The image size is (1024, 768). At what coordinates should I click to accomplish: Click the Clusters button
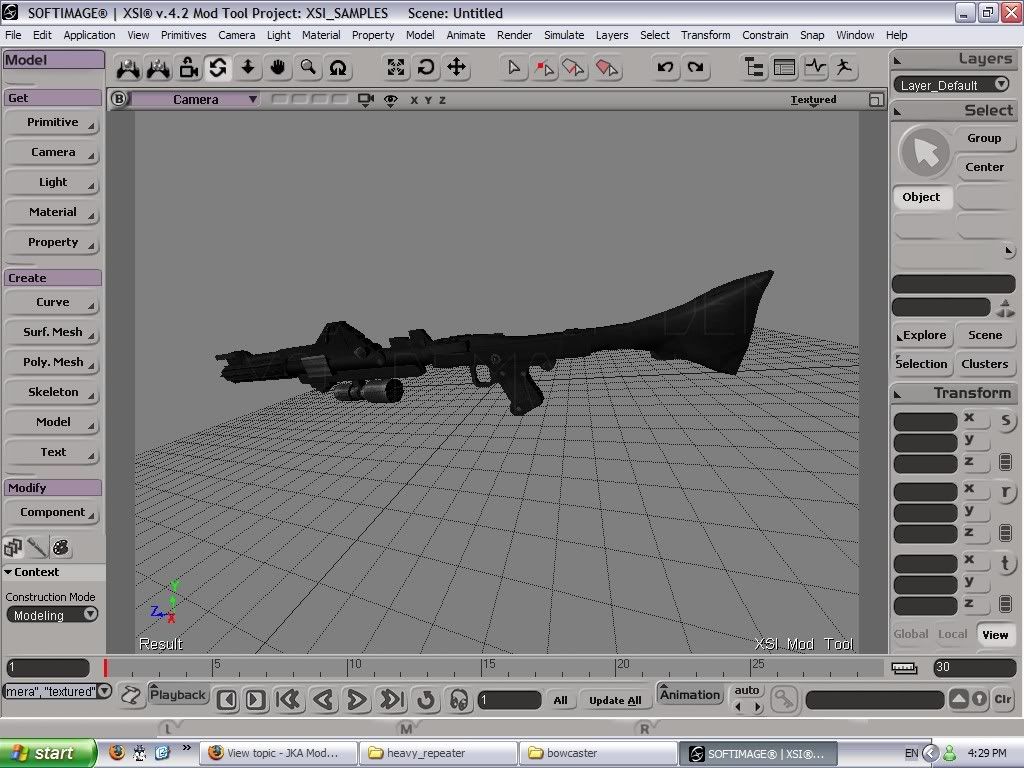tap(984, 364)
